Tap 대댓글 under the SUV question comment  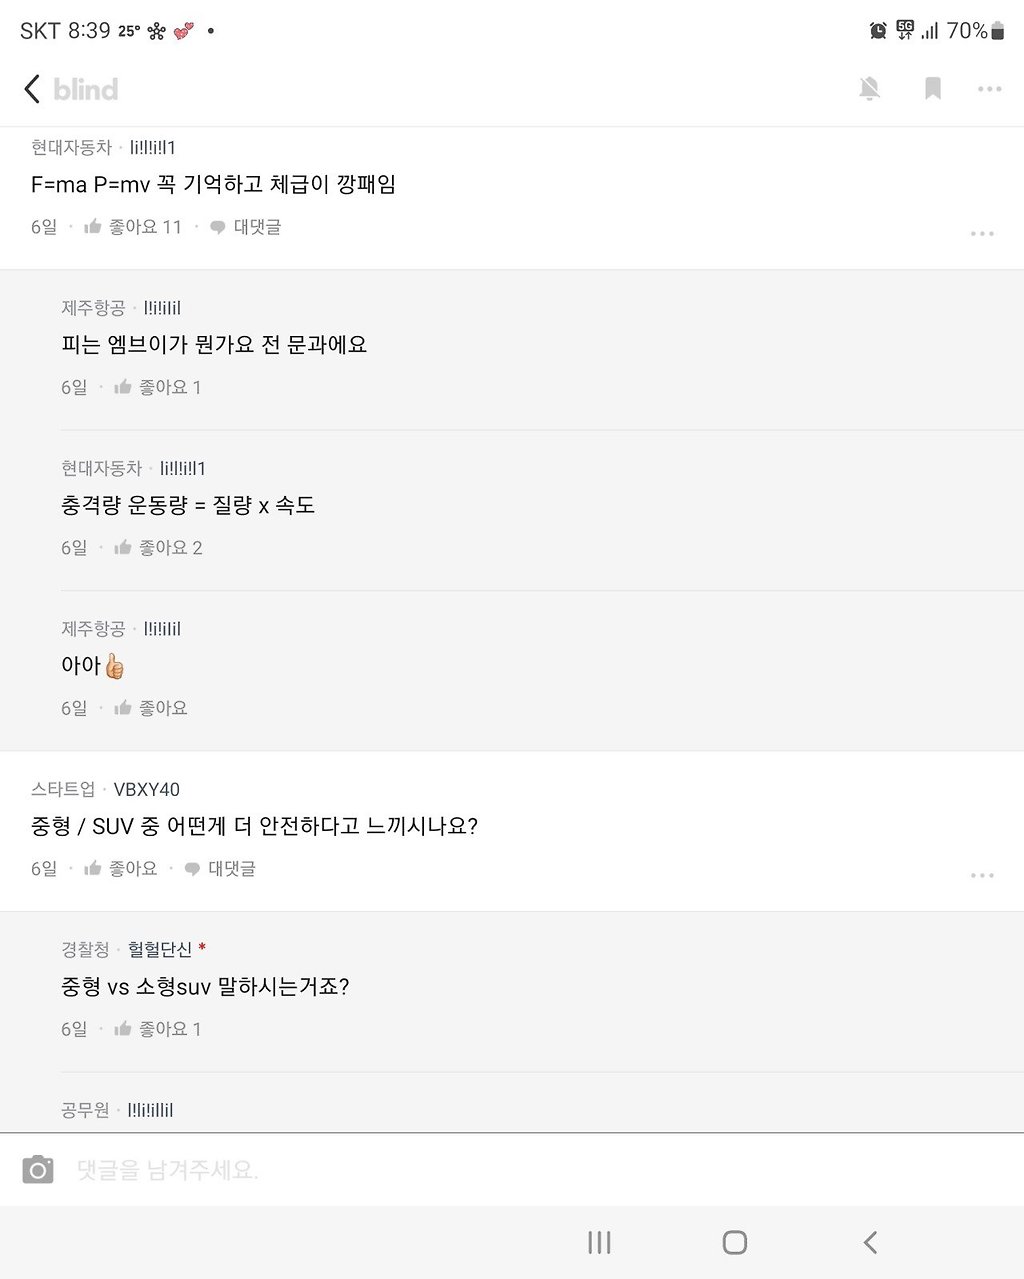(219, 869)
